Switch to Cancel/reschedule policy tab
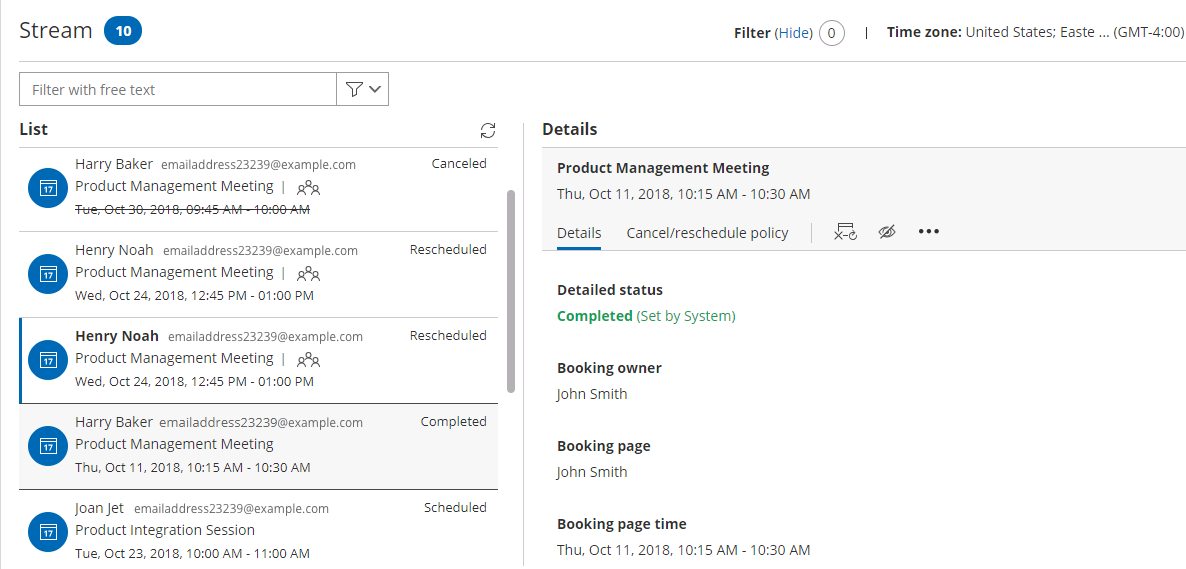The width and height of the screenshot is (1186, 569). click(x=707, y=233)
